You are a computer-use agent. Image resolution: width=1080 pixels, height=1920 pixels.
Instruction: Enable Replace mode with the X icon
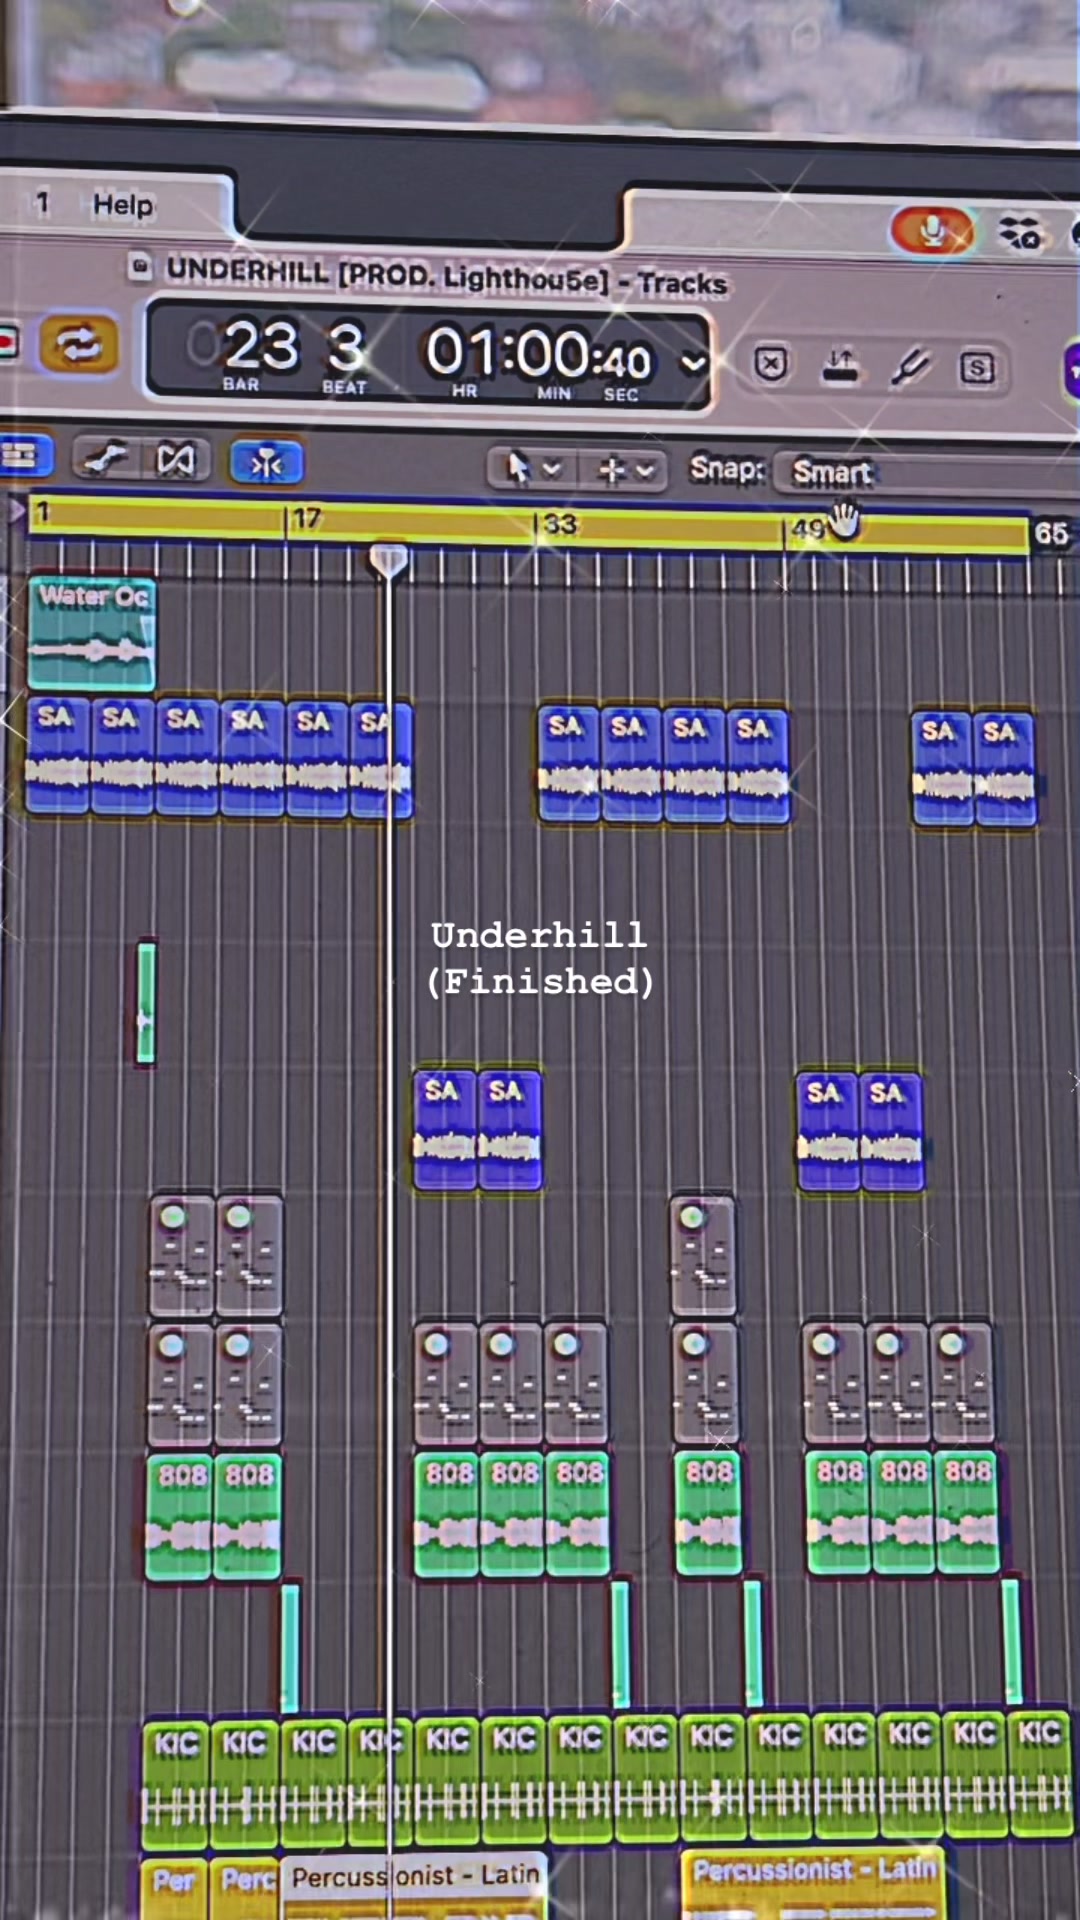click(771, 363)
